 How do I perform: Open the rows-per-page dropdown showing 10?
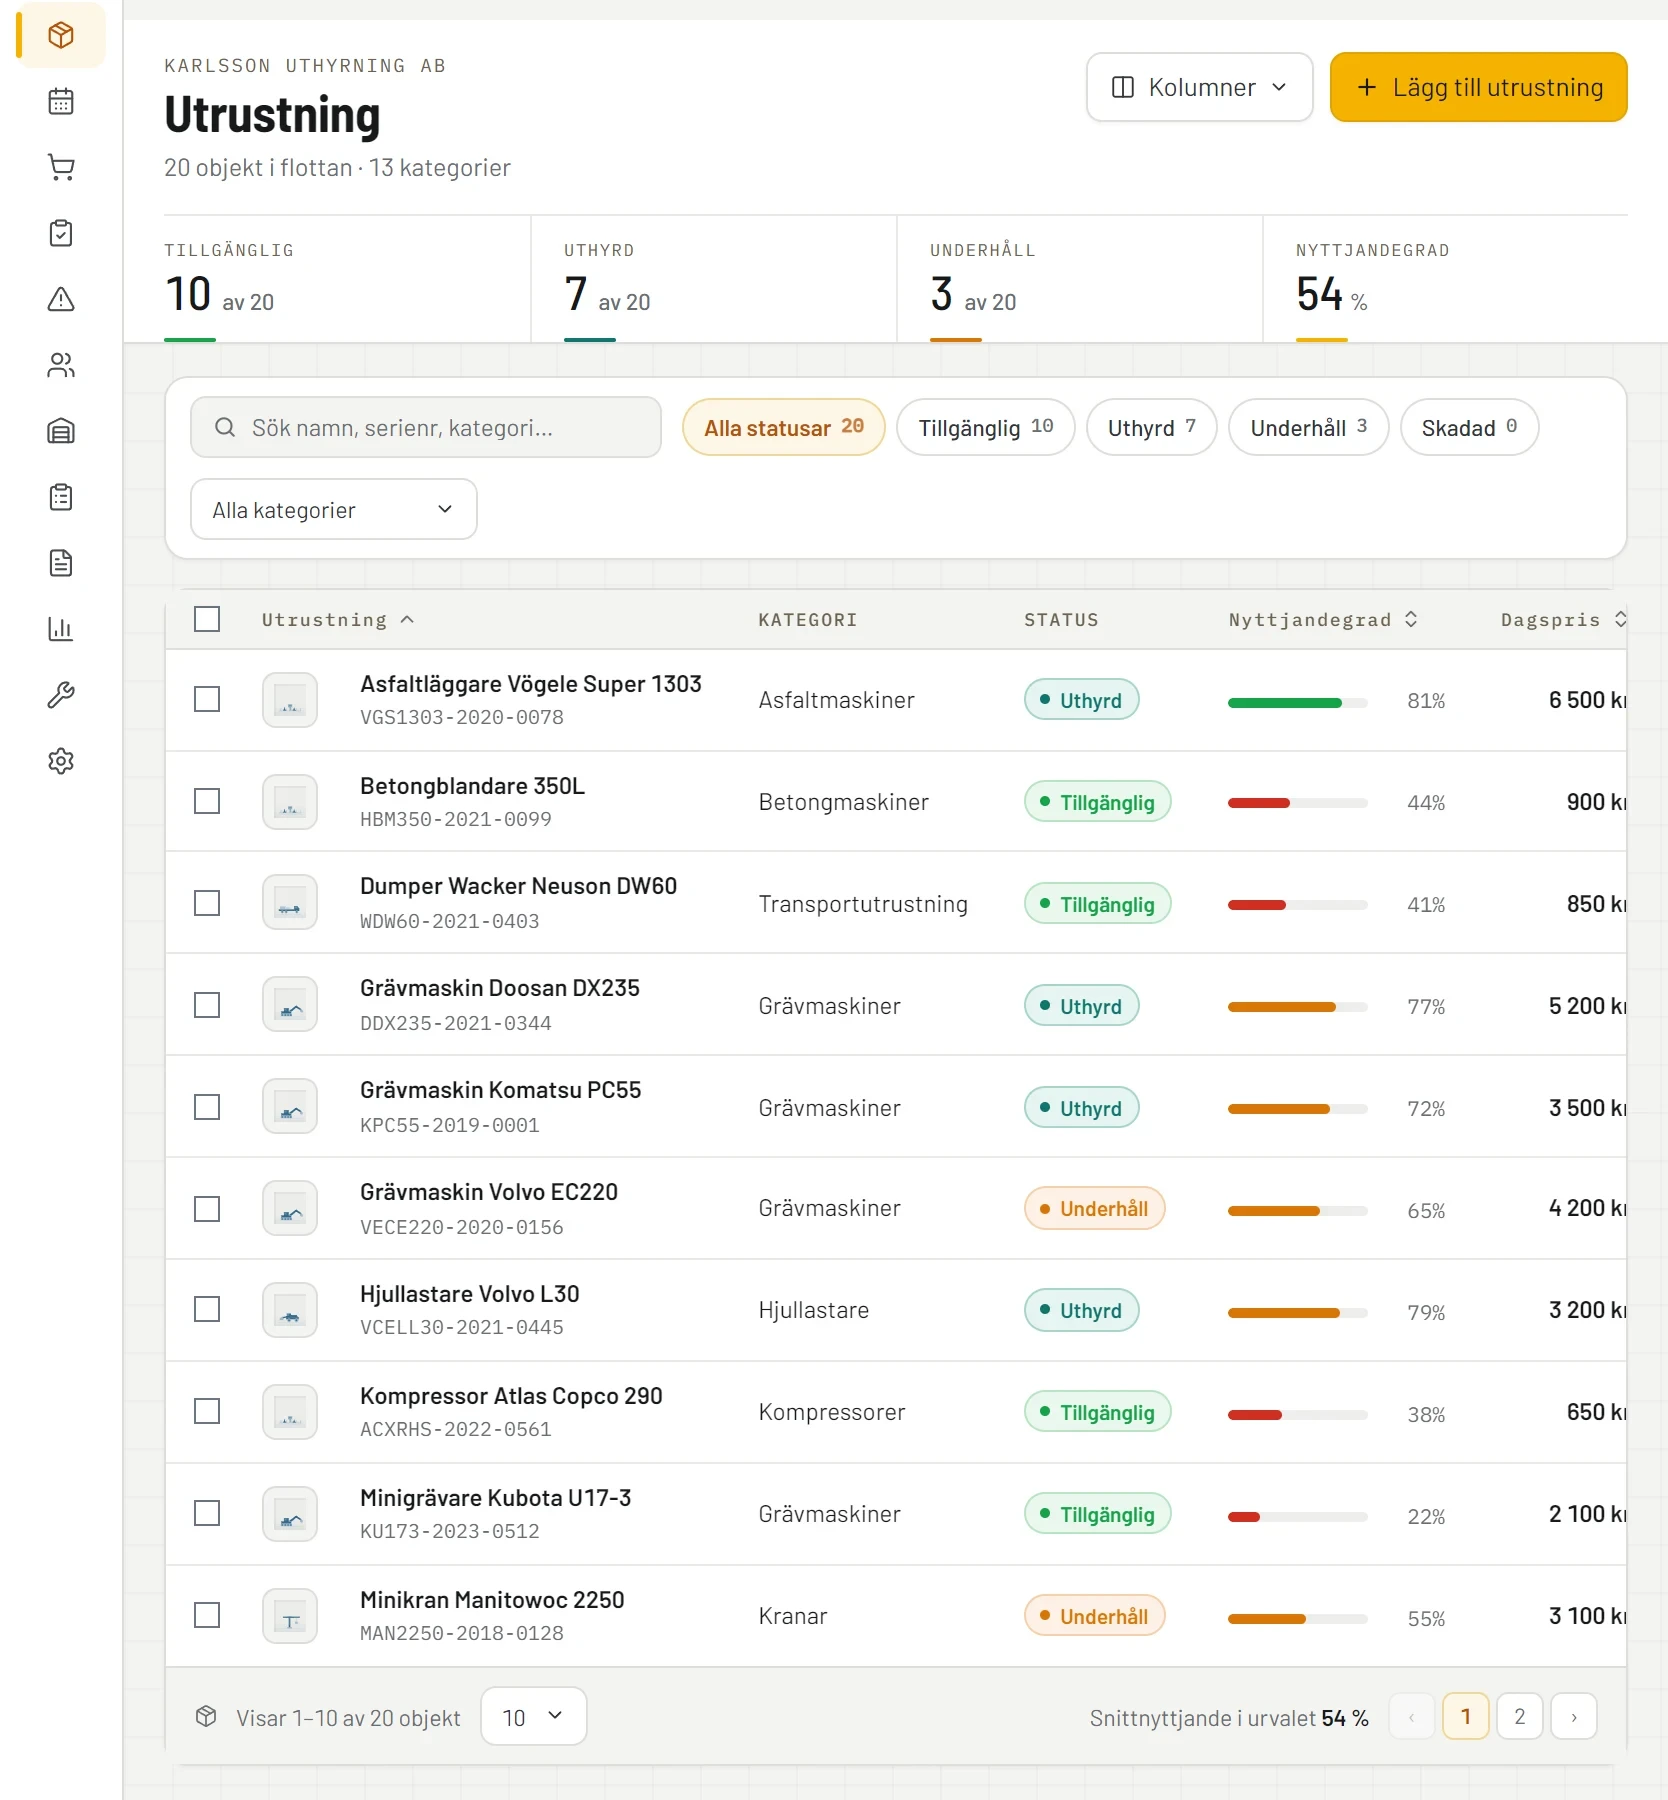tap(533, 1718)
